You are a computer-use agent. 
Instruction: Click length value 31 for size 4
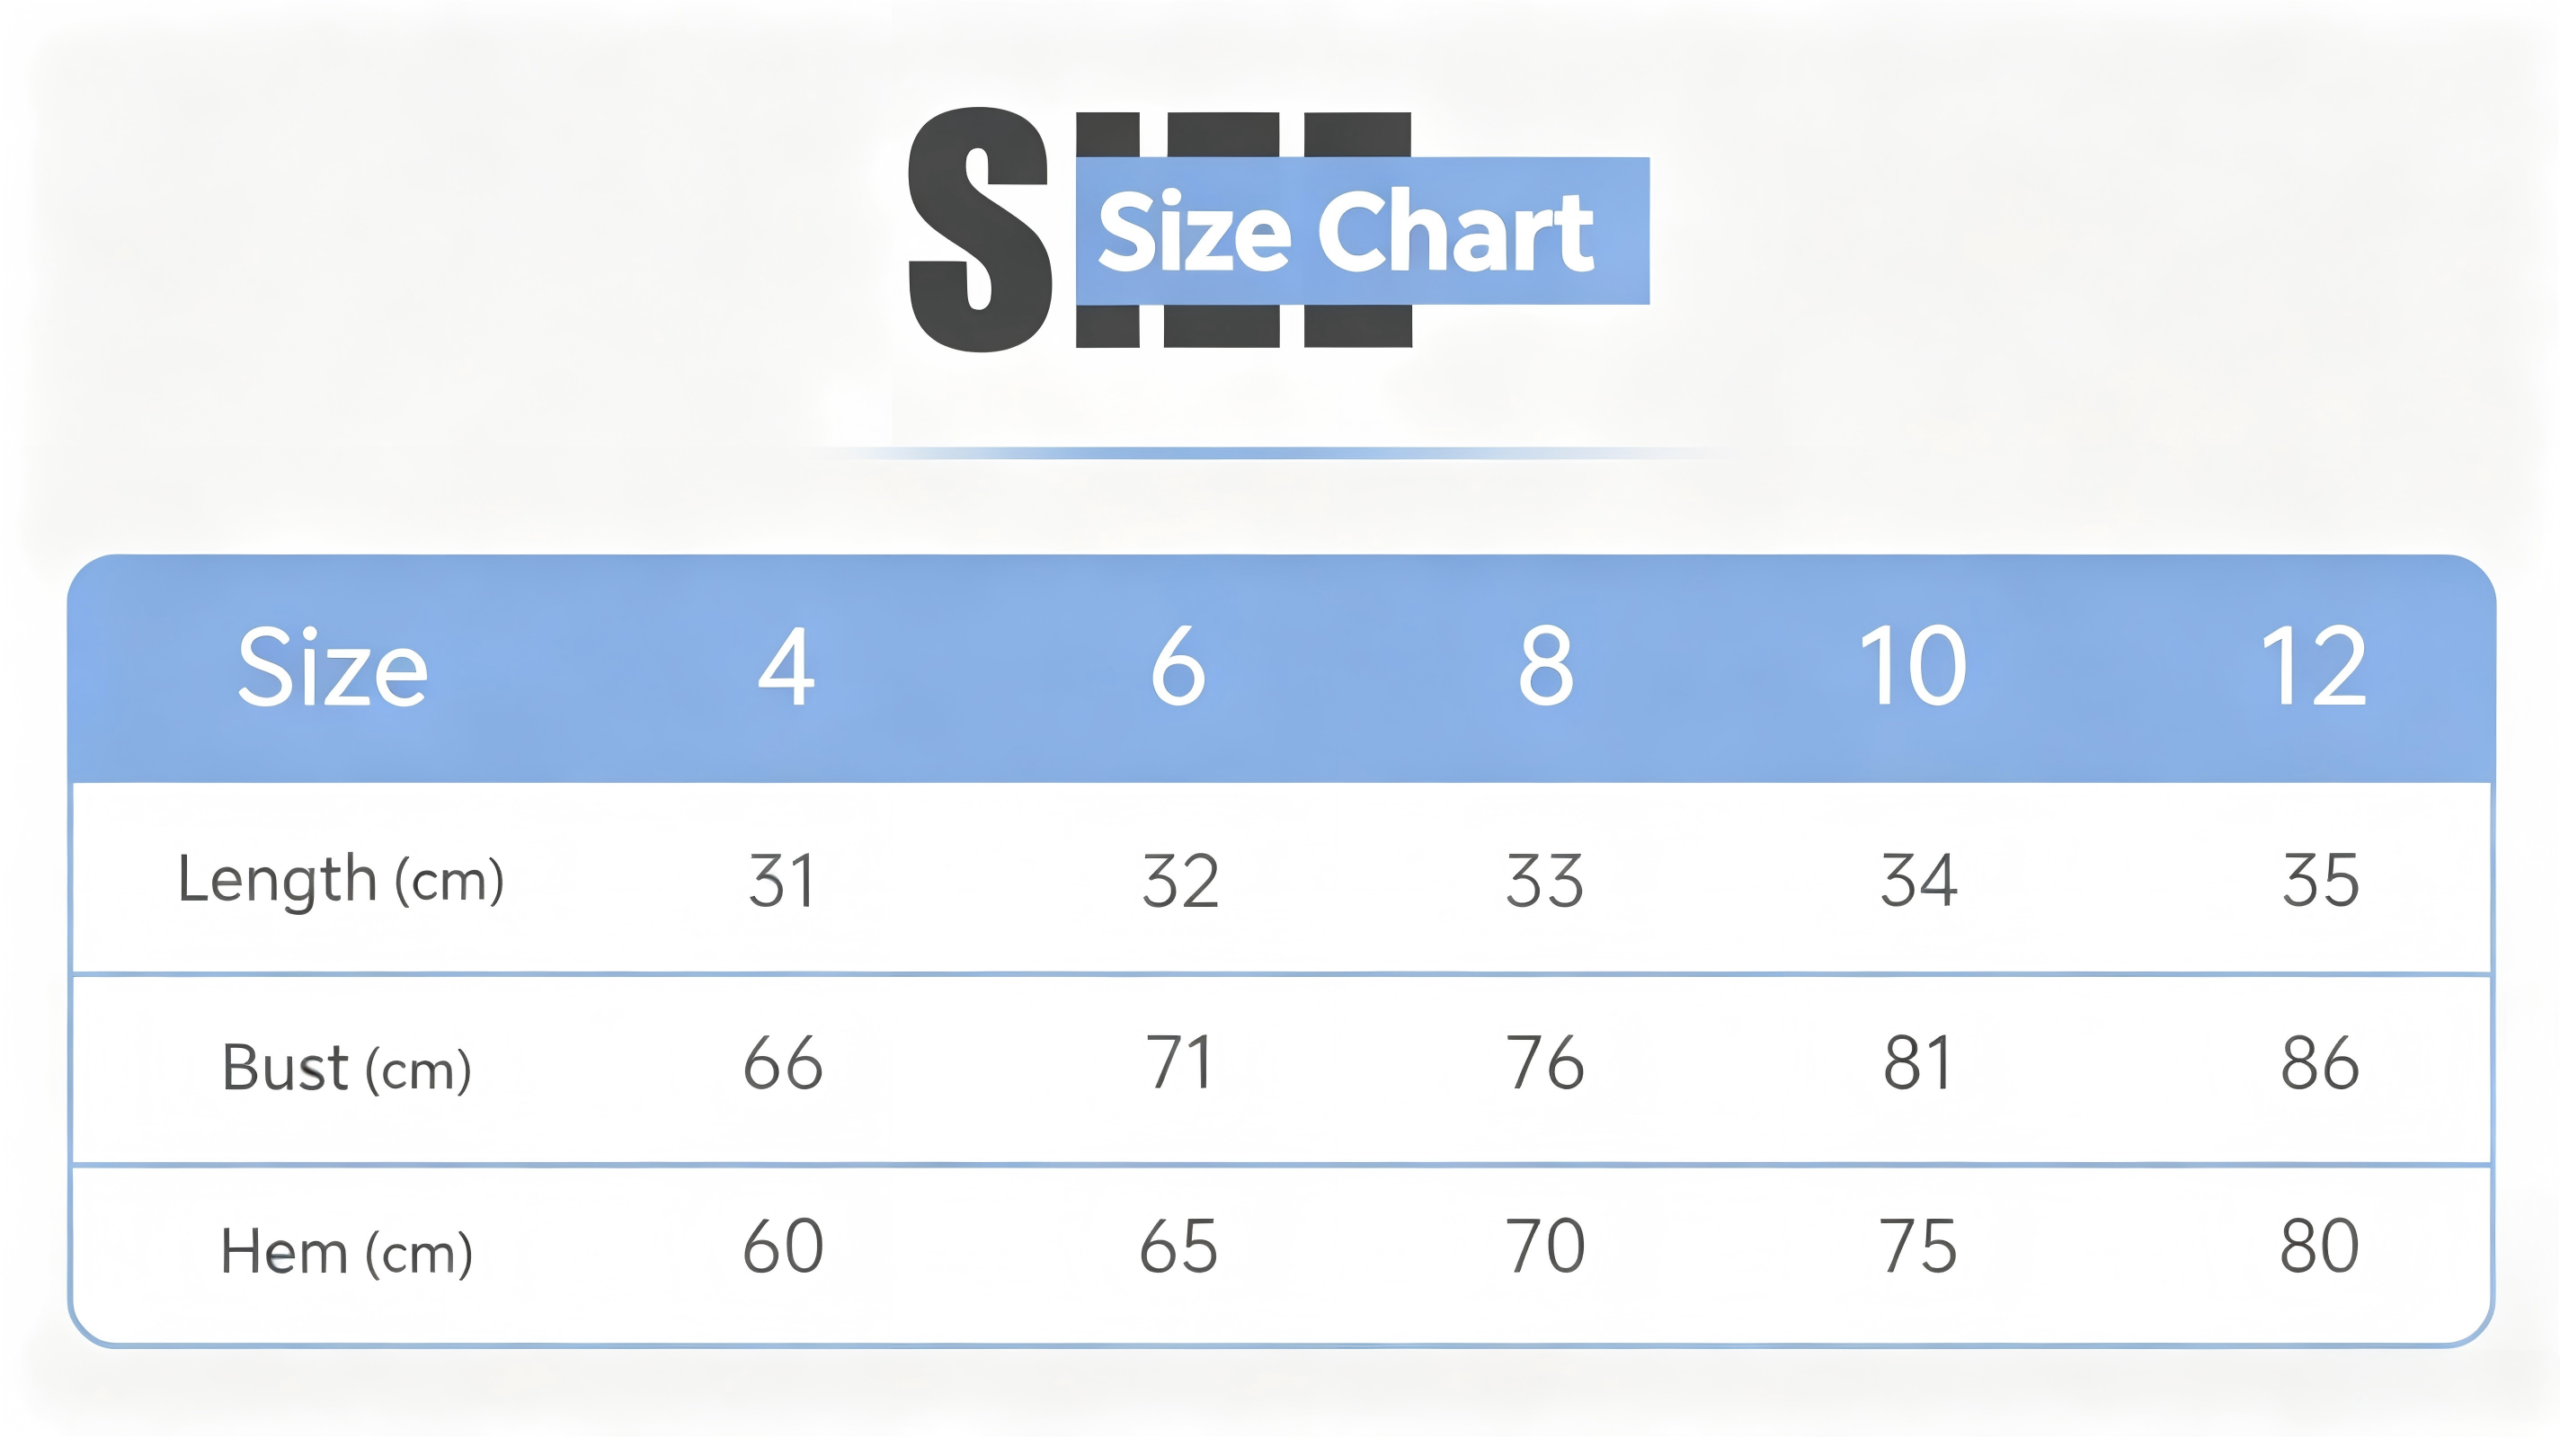[x=782, y=882]
